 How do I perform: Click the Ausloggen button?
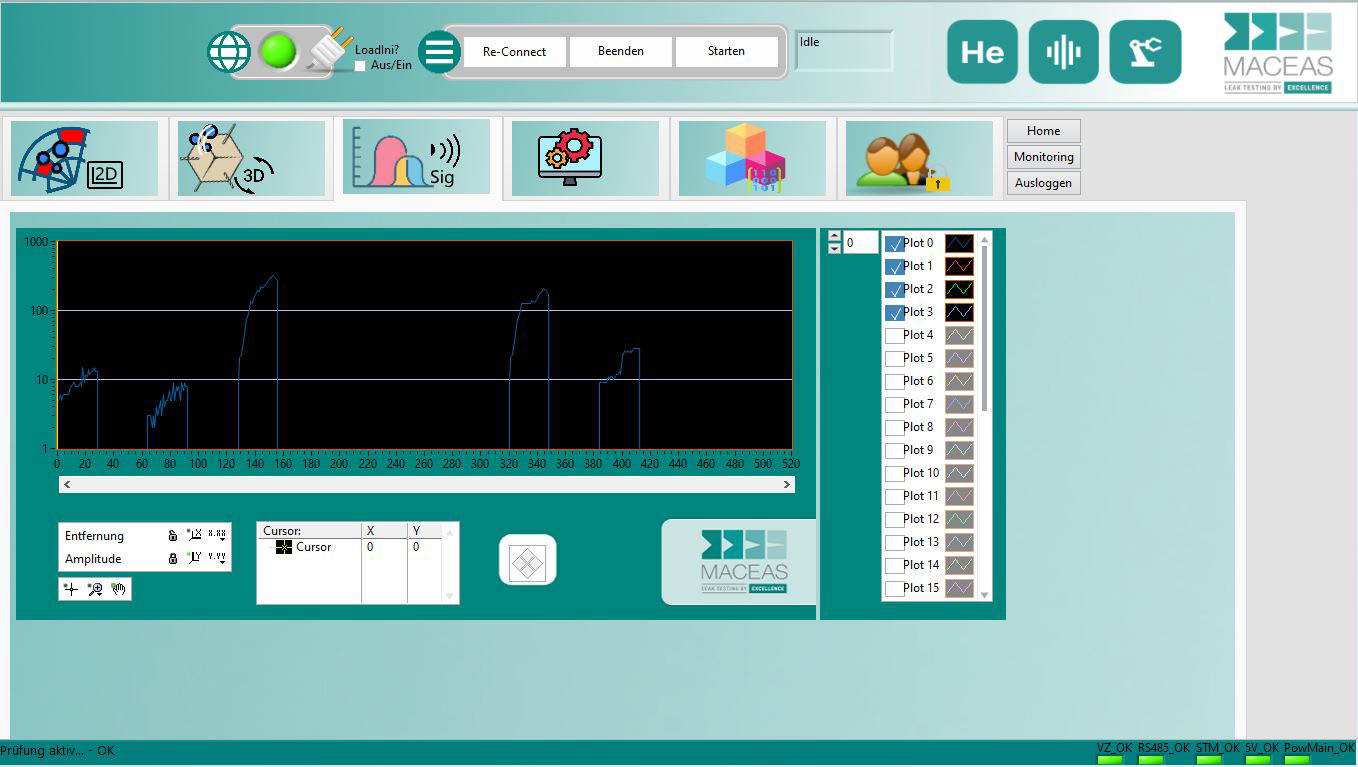click(1043, 183)
